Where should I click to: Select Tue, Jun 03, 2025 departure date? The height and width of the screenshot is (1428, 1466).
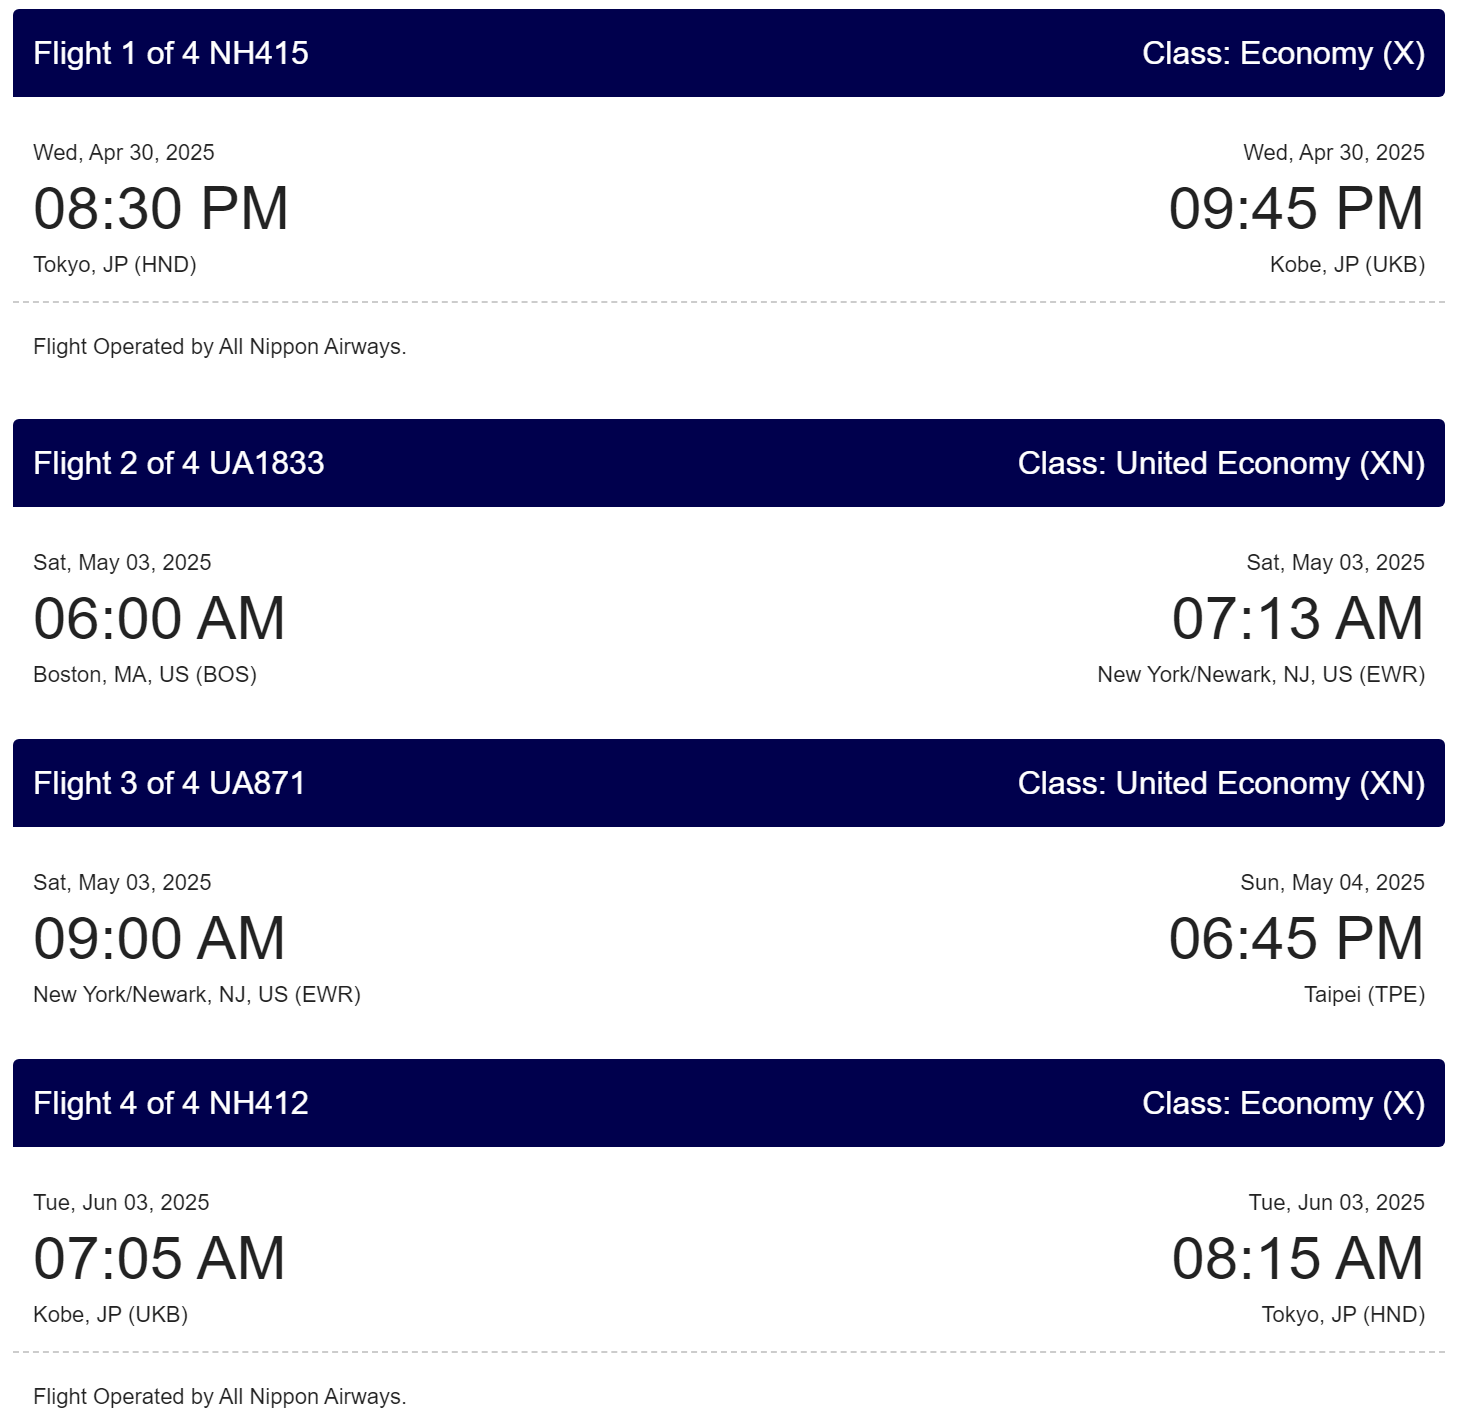pyautogui.click(x=121, y=1202)
